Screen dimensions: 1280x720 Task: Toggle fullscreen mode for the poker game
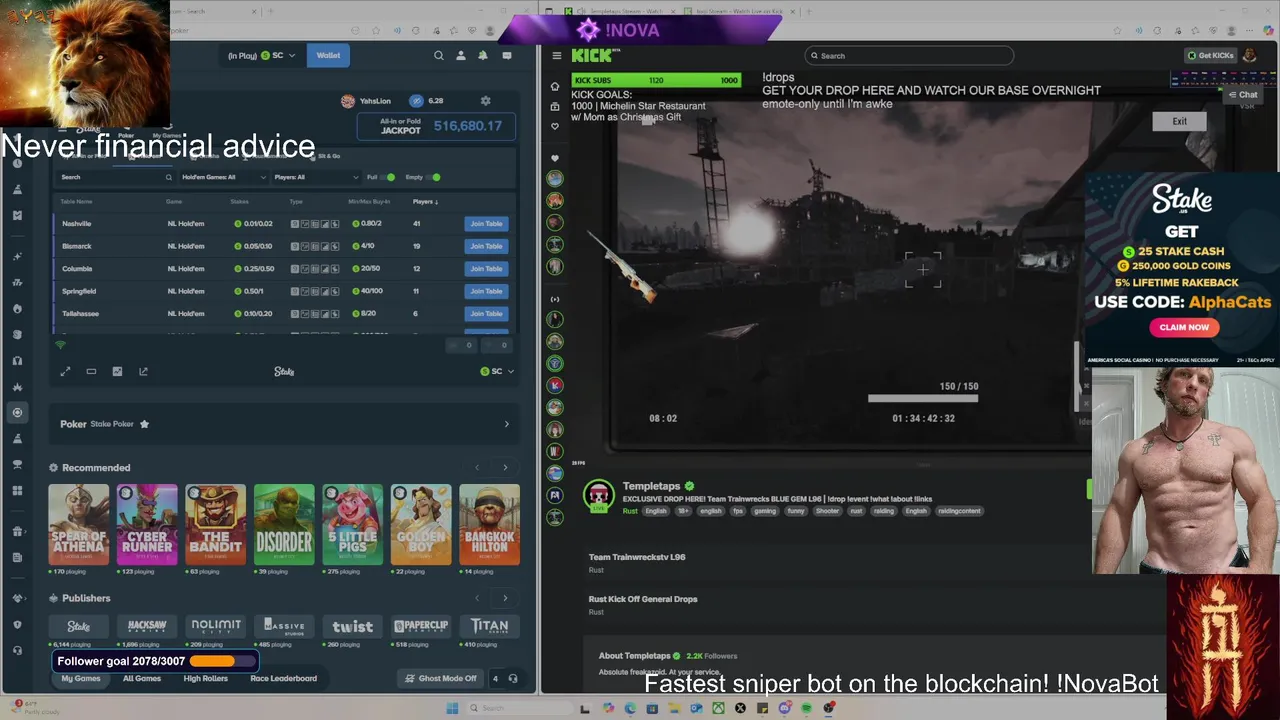click(65, 371)
